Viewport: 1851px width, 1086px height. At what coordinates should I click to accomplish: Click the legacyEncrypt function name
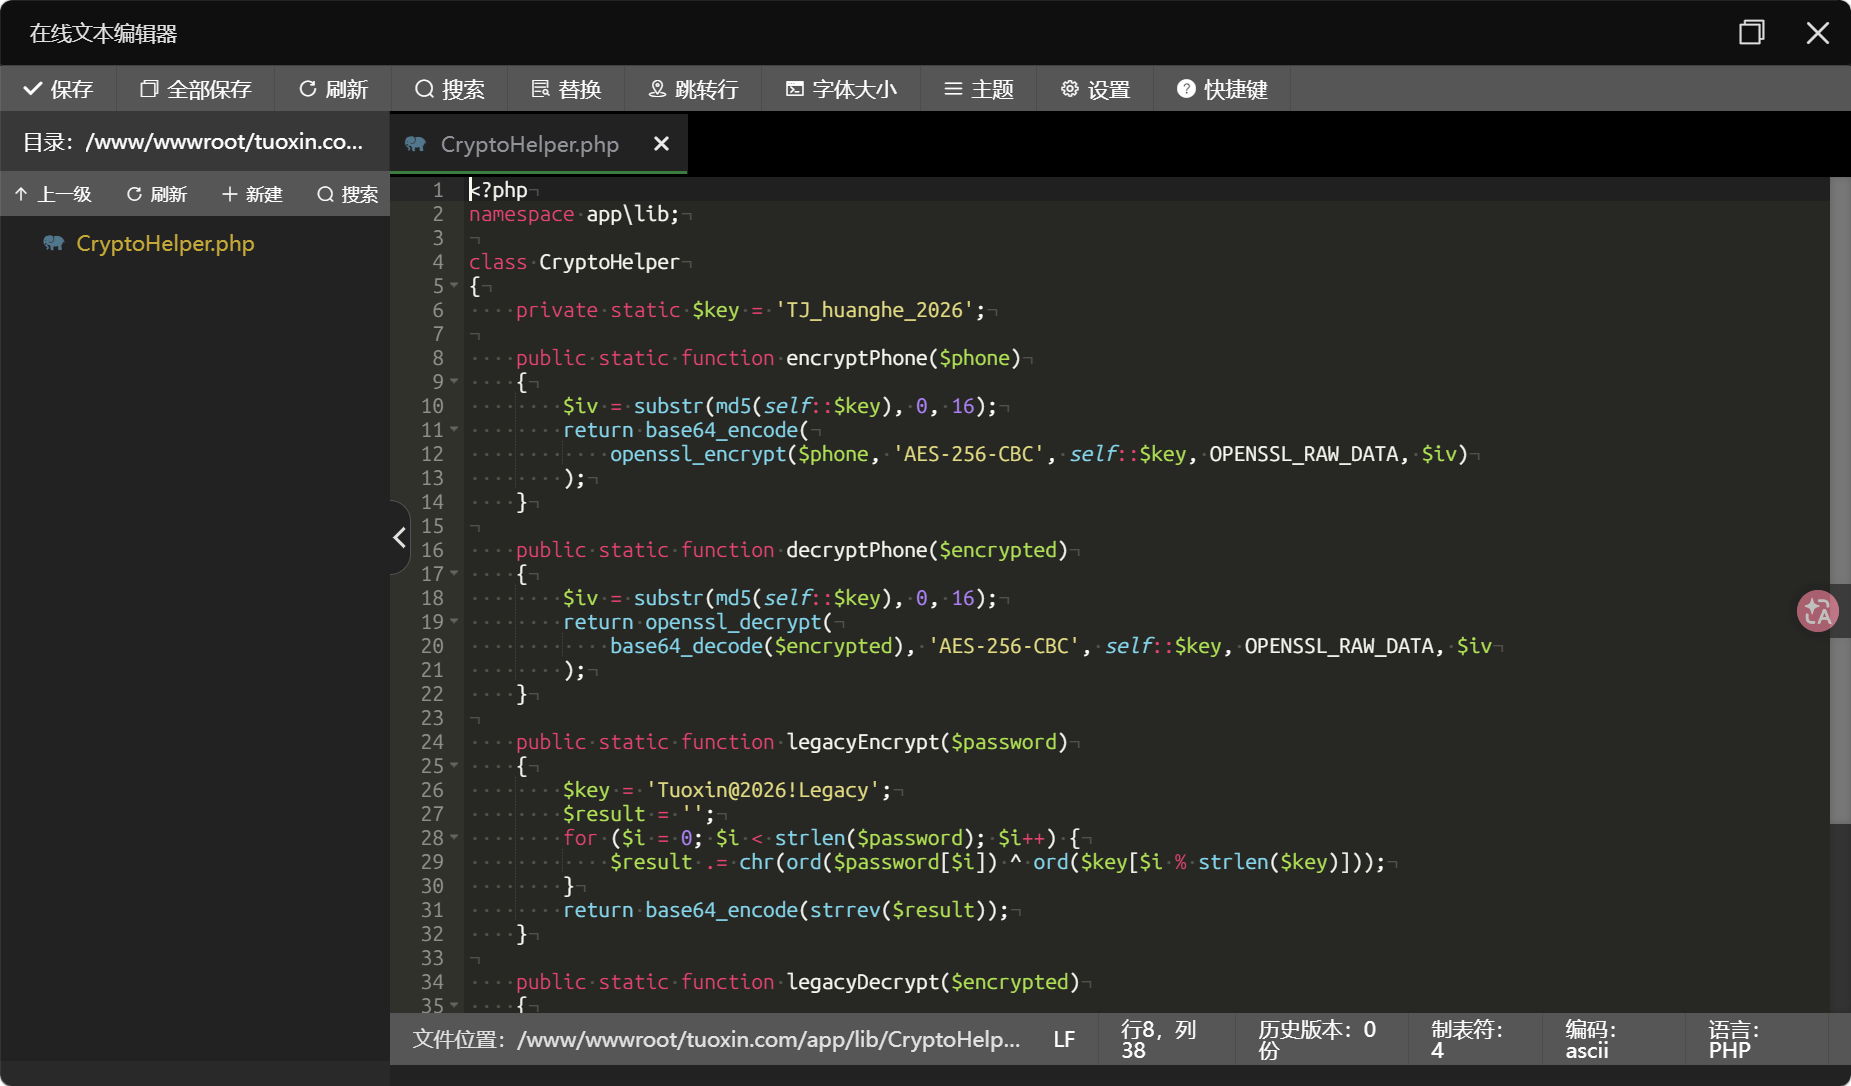(862, 741)
